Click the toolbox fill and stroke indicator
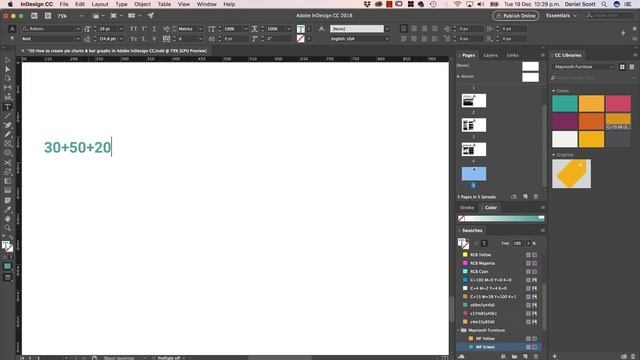 (x=7, y=246)
